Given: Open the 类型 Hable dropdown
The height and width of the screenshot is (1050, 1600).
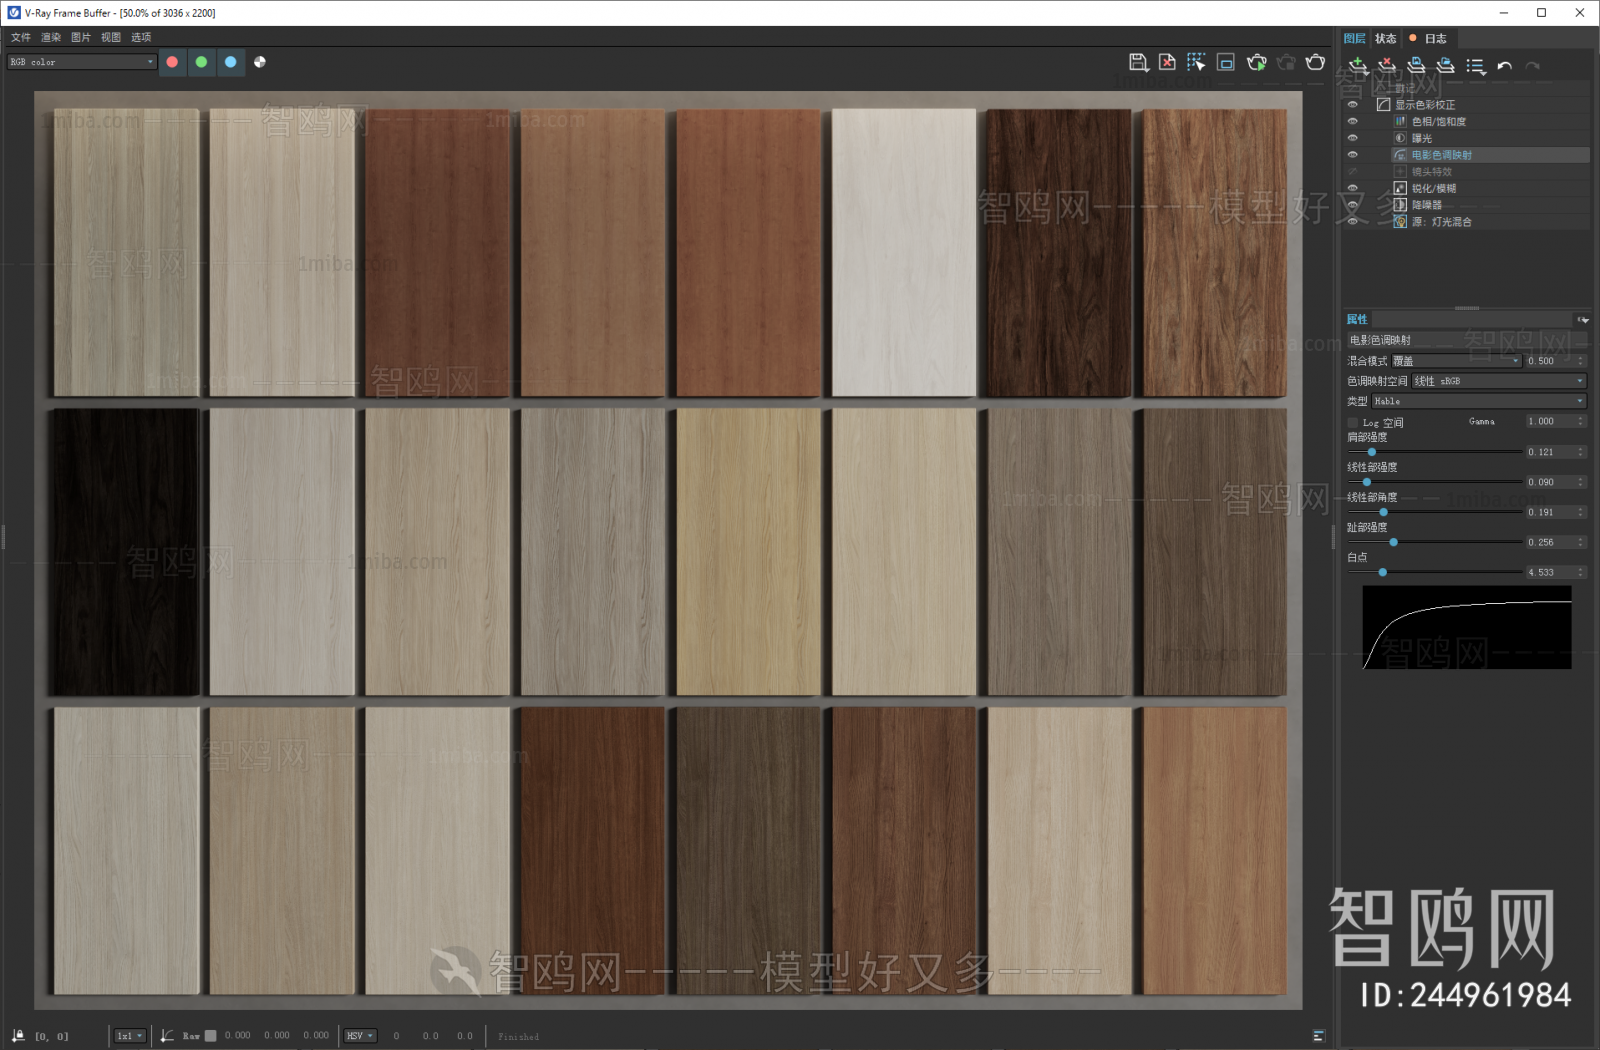Looking at the screenshot, I should pos(1479,401).
